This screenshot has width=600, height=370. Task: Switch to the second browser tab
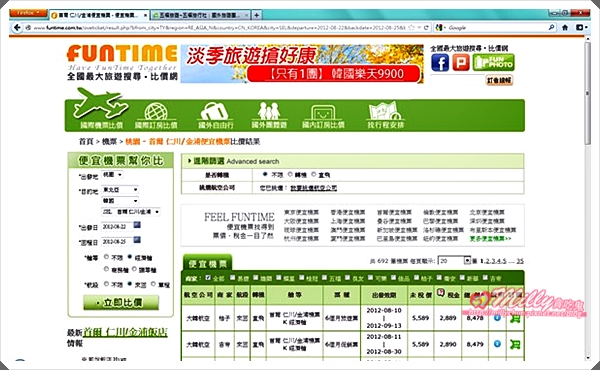coord(201,15)
